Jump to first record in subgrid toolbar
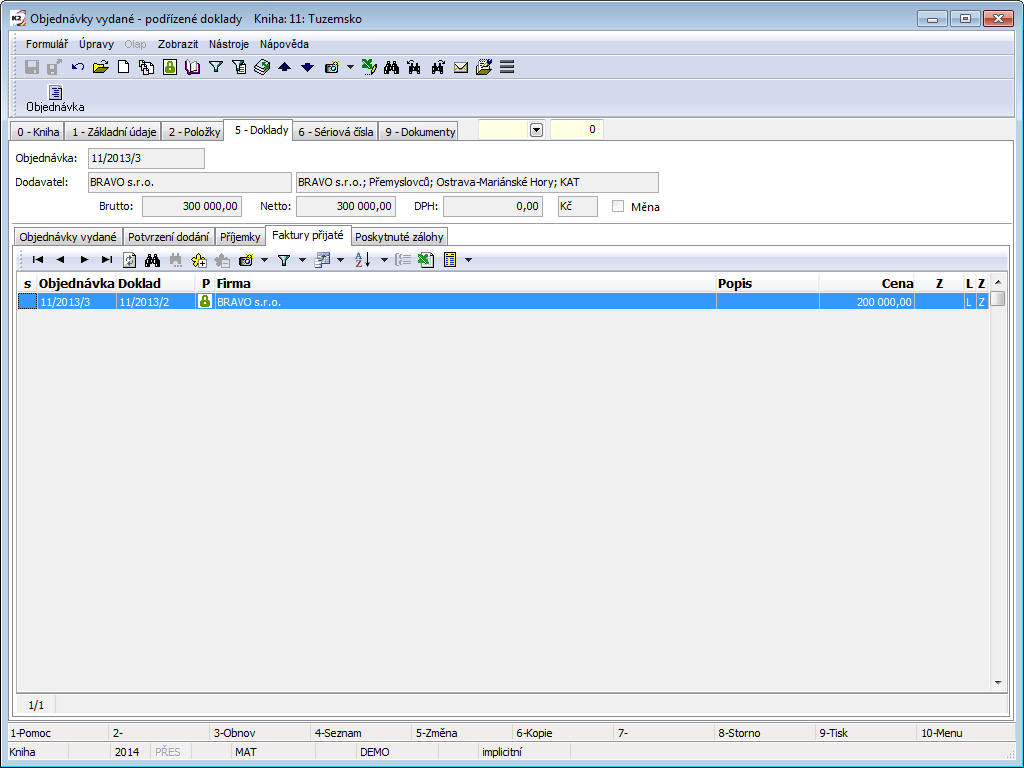The width and height of the screenshot is (1024, 768). tap(38, 260)
